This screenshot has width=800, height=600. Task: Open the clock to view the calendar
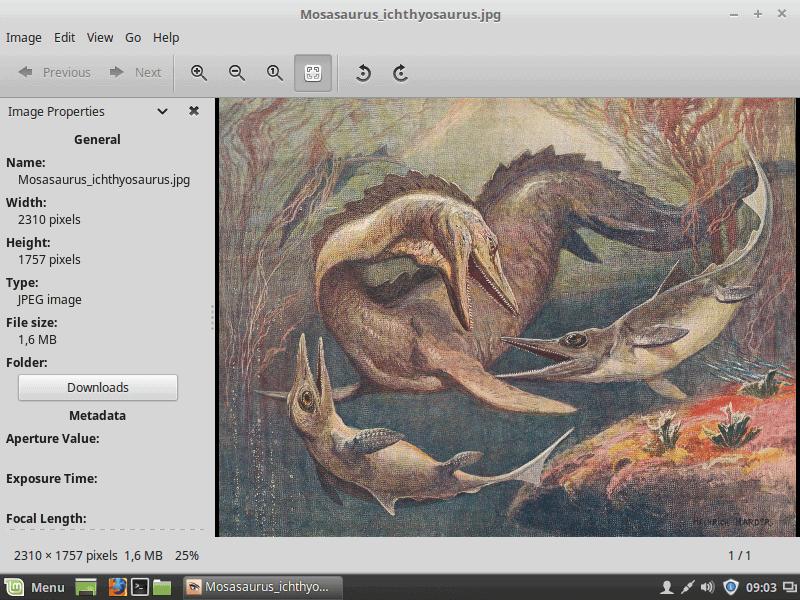760,587
